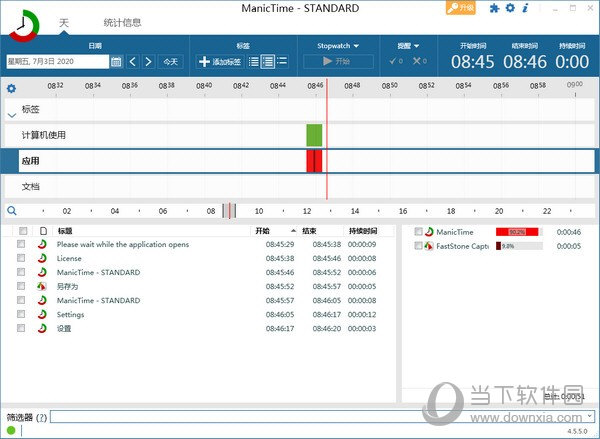Select third list view mode icon
Image resolution: width=600 pixels, height=439 pixels.
282,61
